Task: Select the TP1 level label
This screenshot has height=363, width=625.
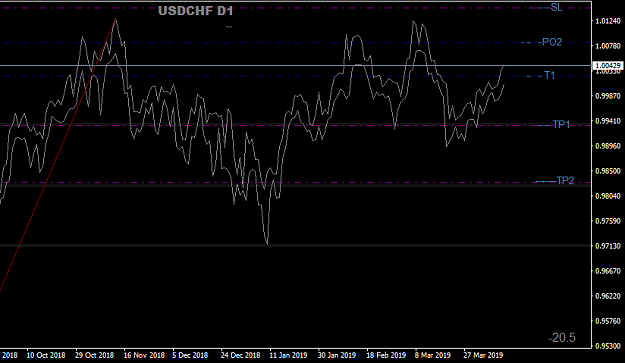Action: point(561,125)
